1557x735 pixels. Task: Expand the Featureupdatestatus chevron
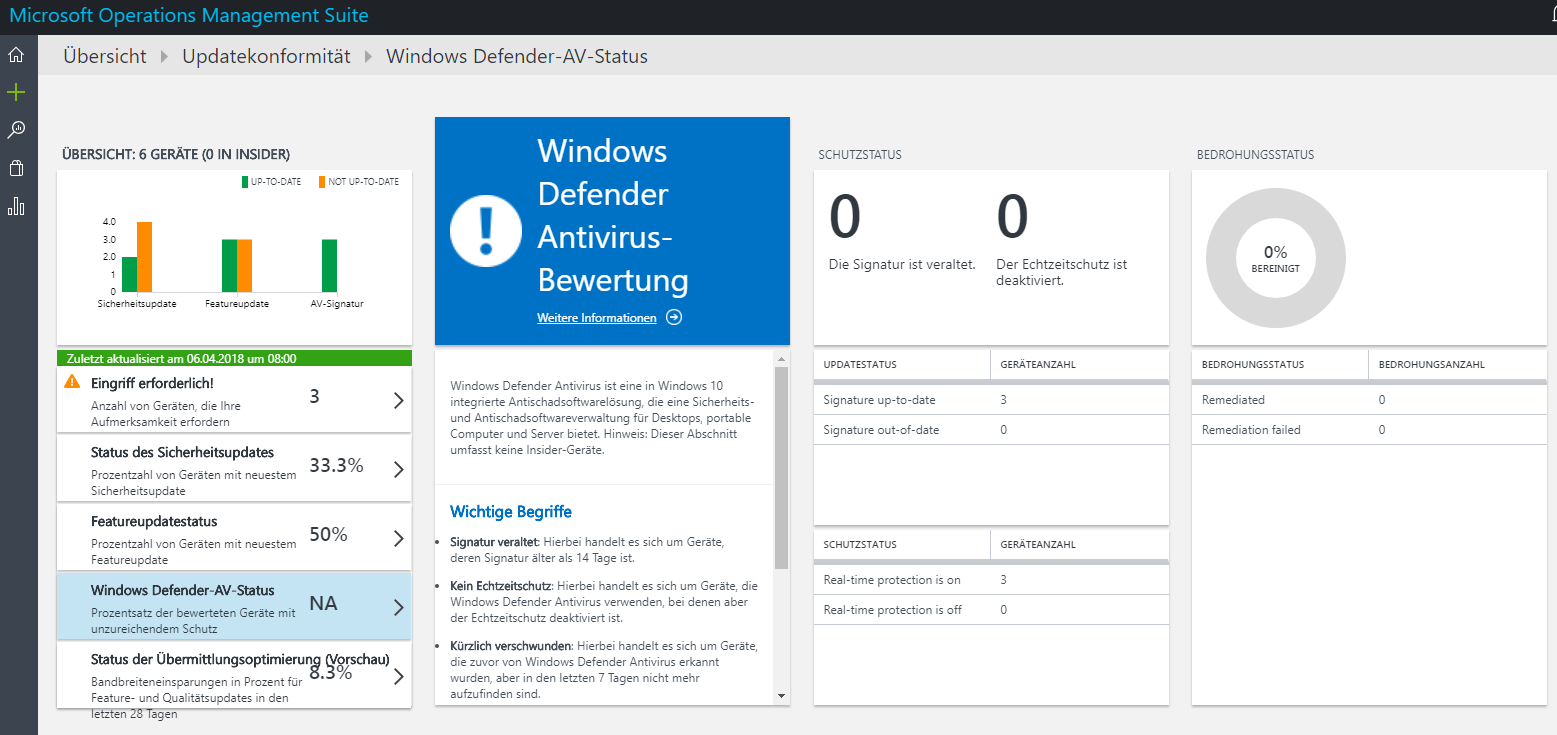tap(398, 538)
